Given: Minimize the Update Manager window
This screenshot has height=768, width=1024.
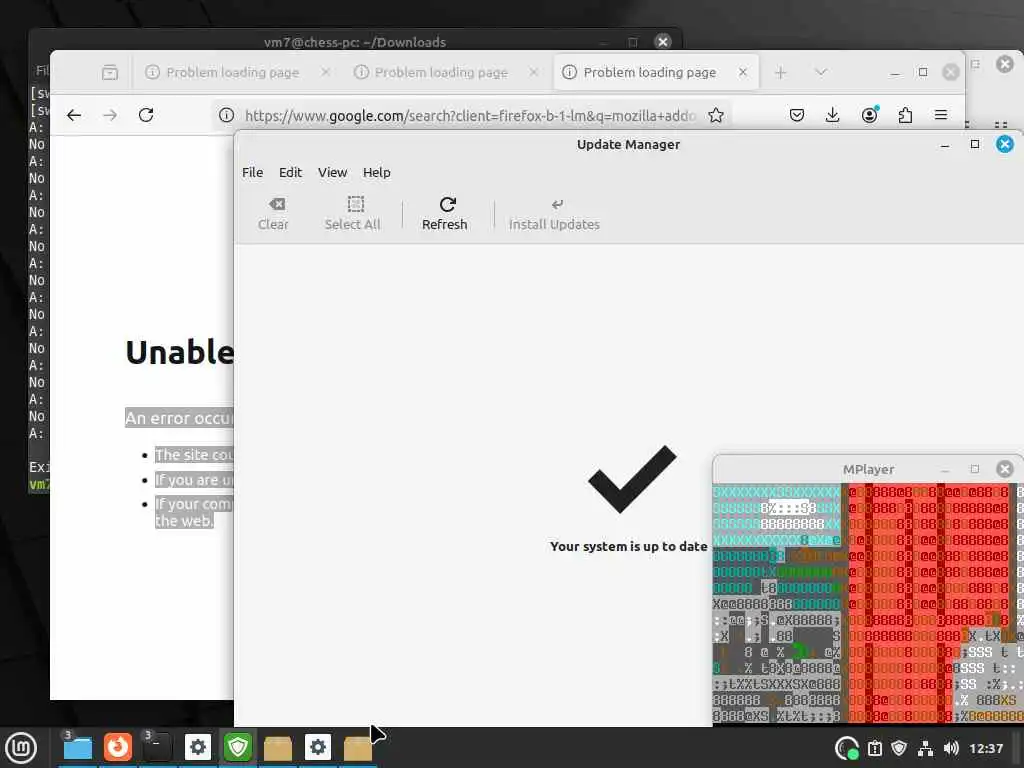Looking at the screenshot, I should 945,145.
